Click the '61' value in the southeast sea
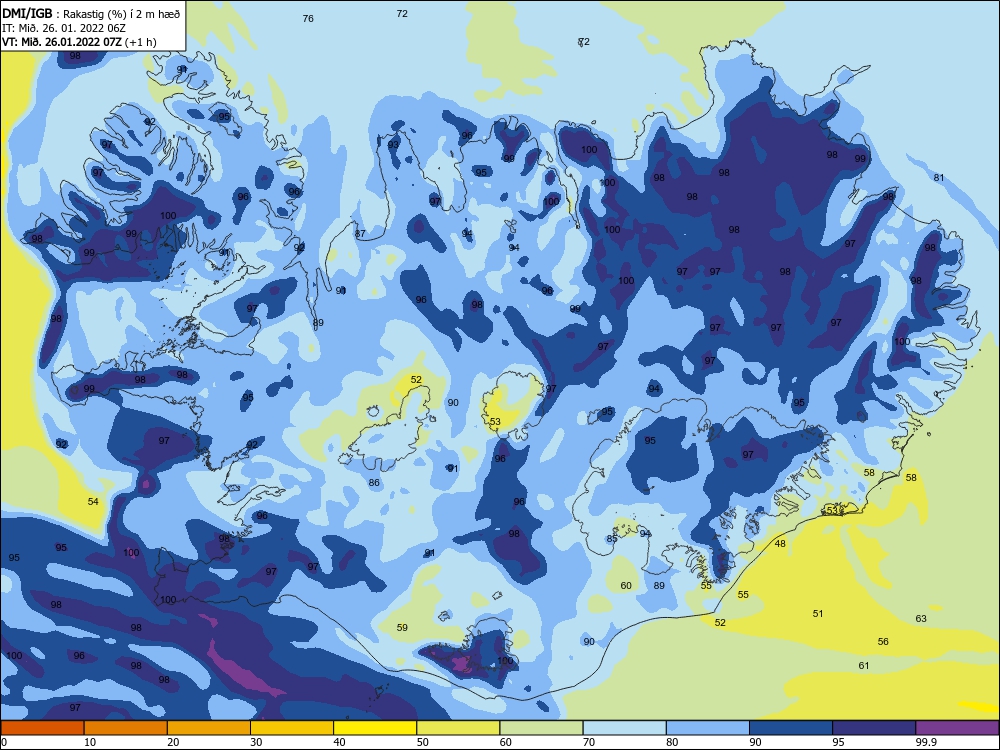 click(864, 665)
